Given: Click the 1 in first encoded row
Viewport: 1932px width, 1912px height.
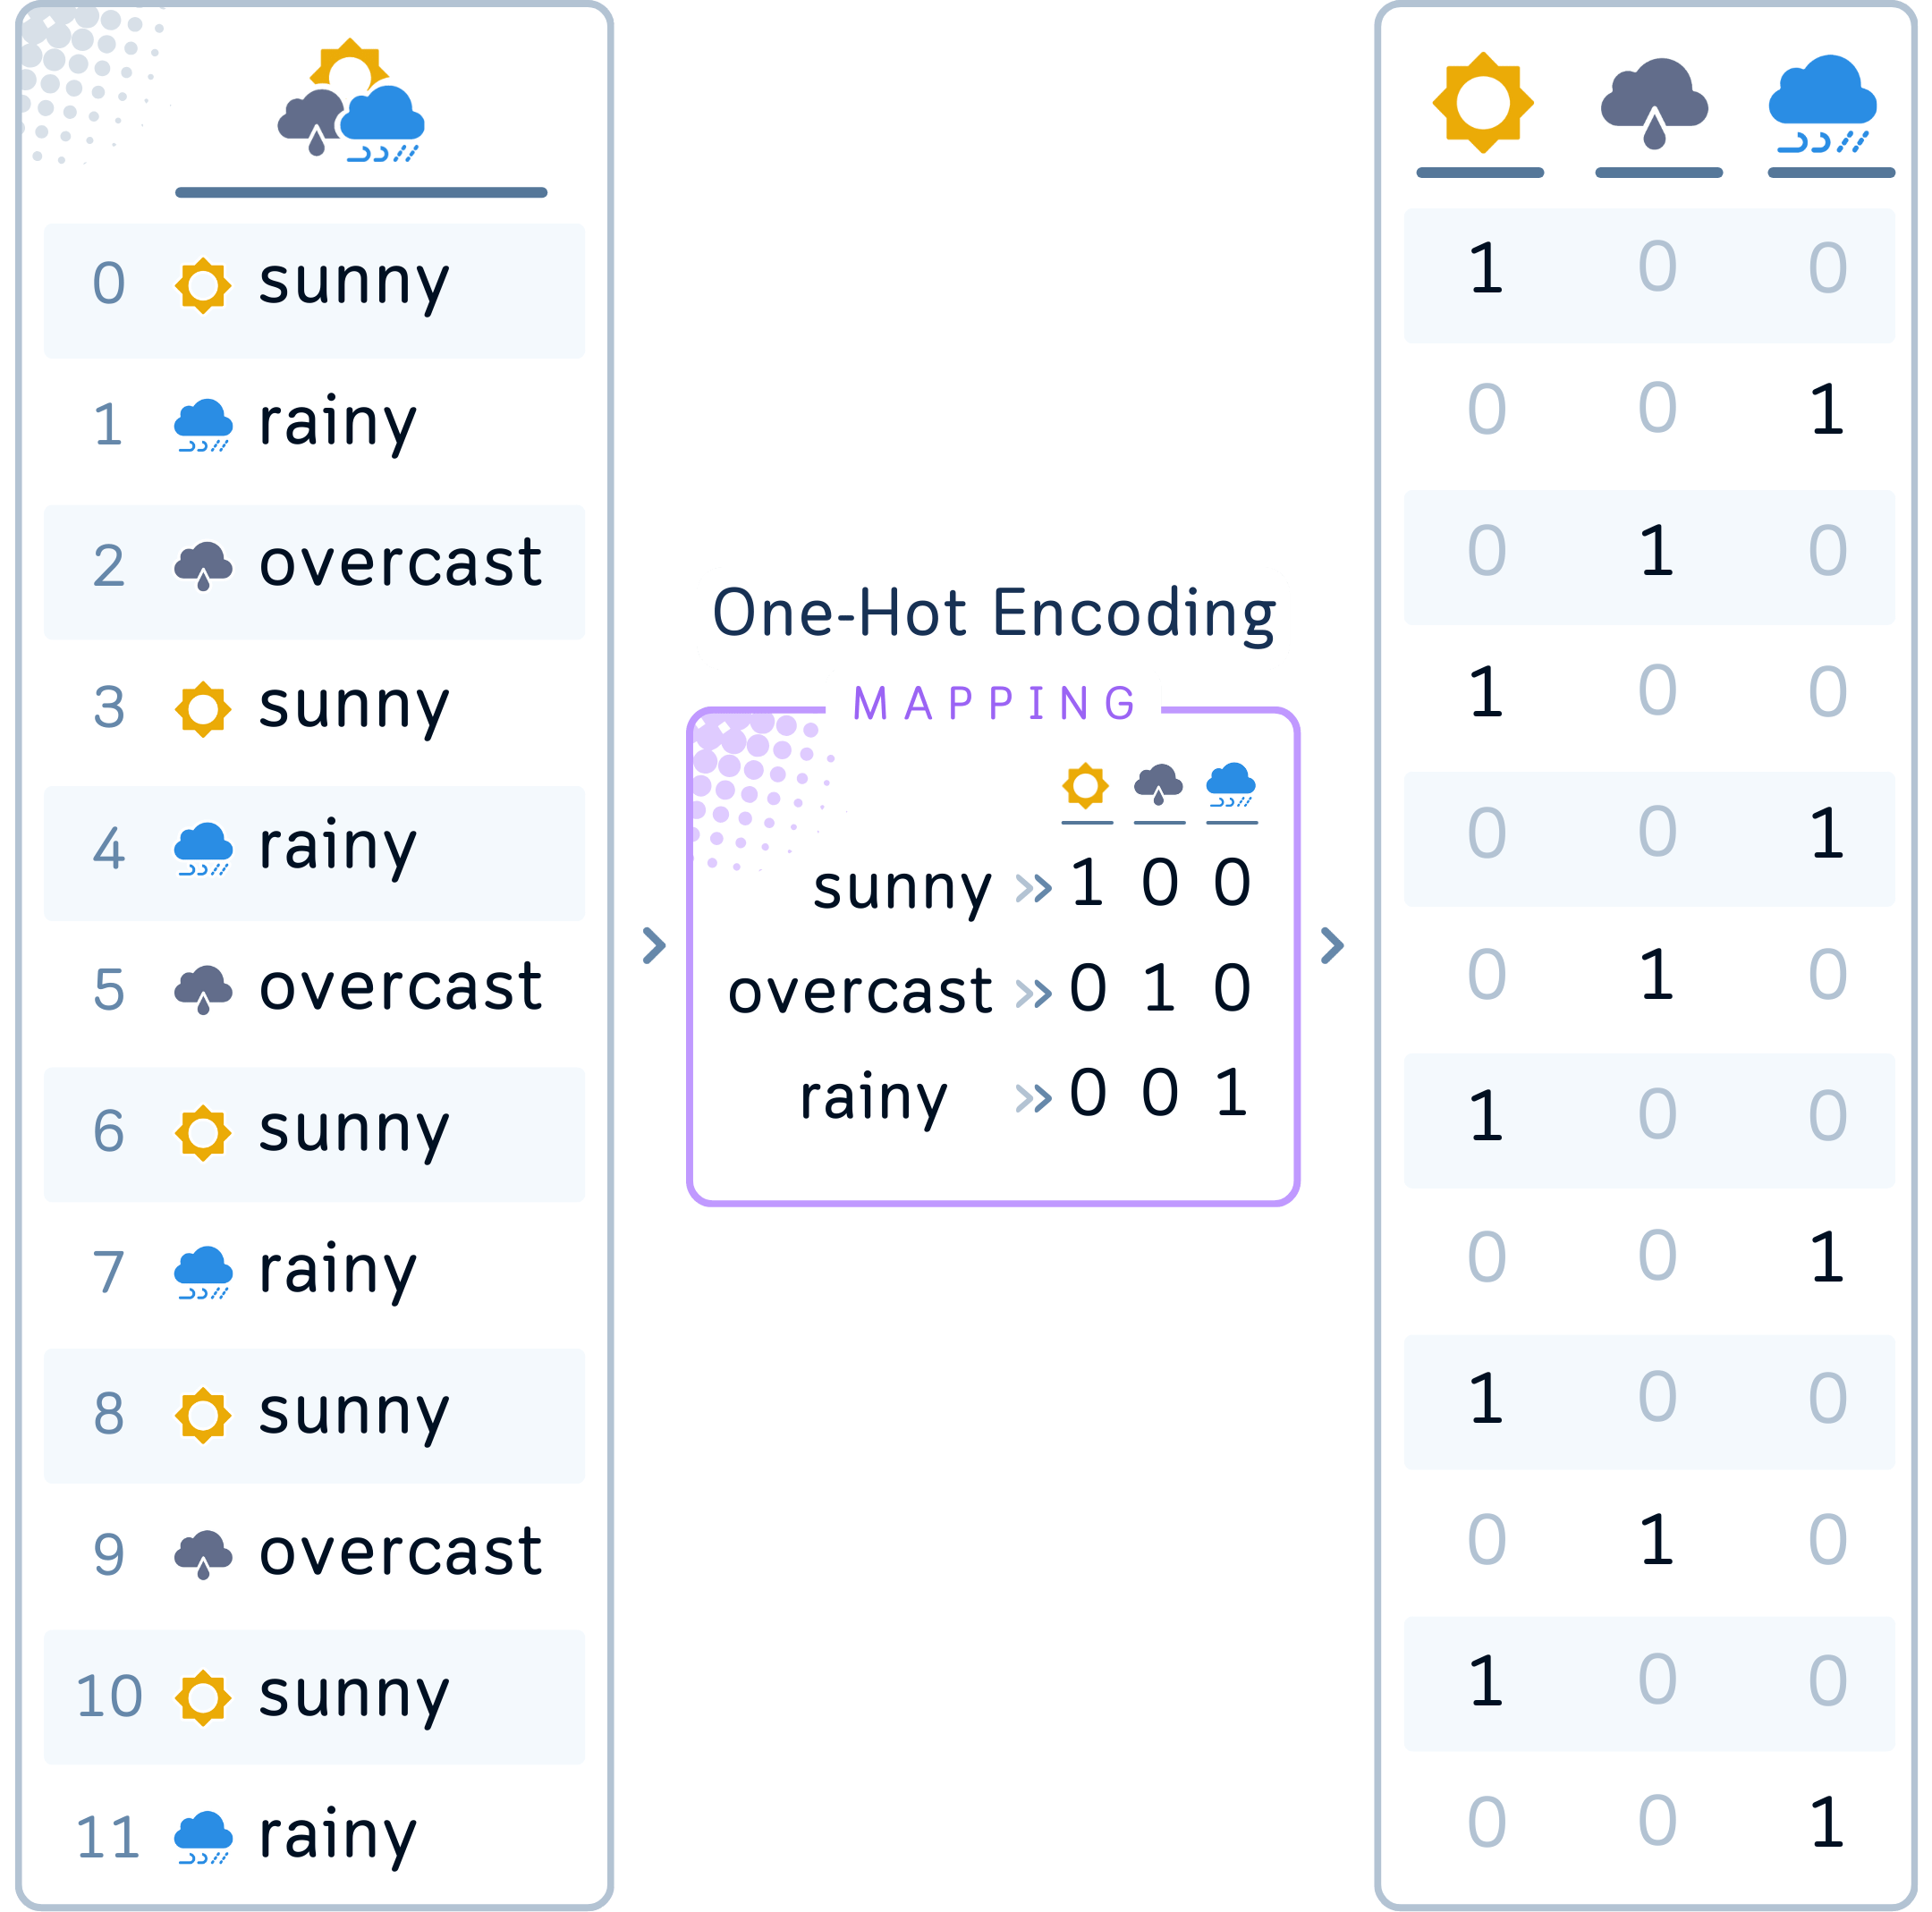Looking at the screenshot, I should click(x=1486, y=268).
